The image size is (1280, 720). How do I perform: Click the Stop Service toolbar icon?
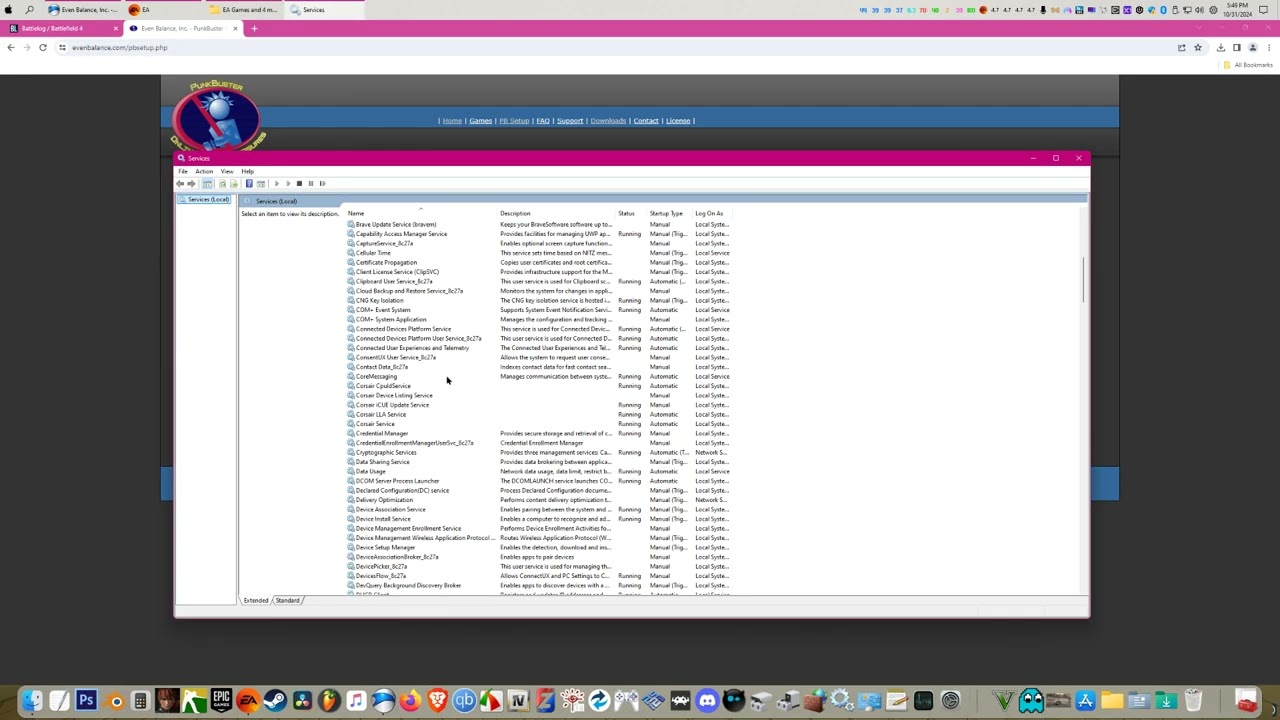point(299,184)
